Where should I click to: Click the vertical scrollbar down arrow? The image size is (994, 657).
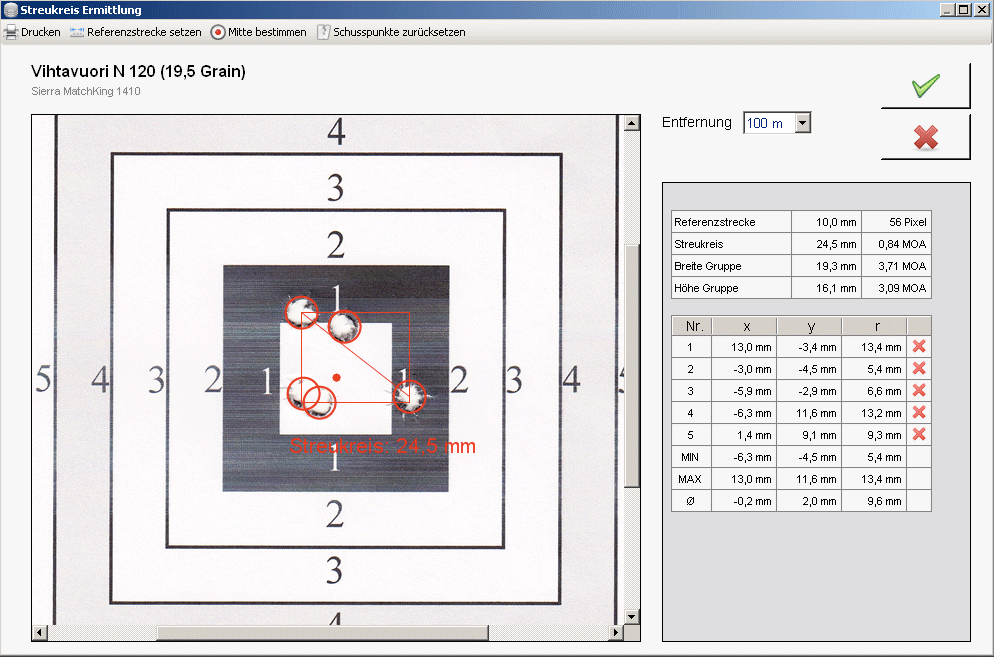[631, 616]
